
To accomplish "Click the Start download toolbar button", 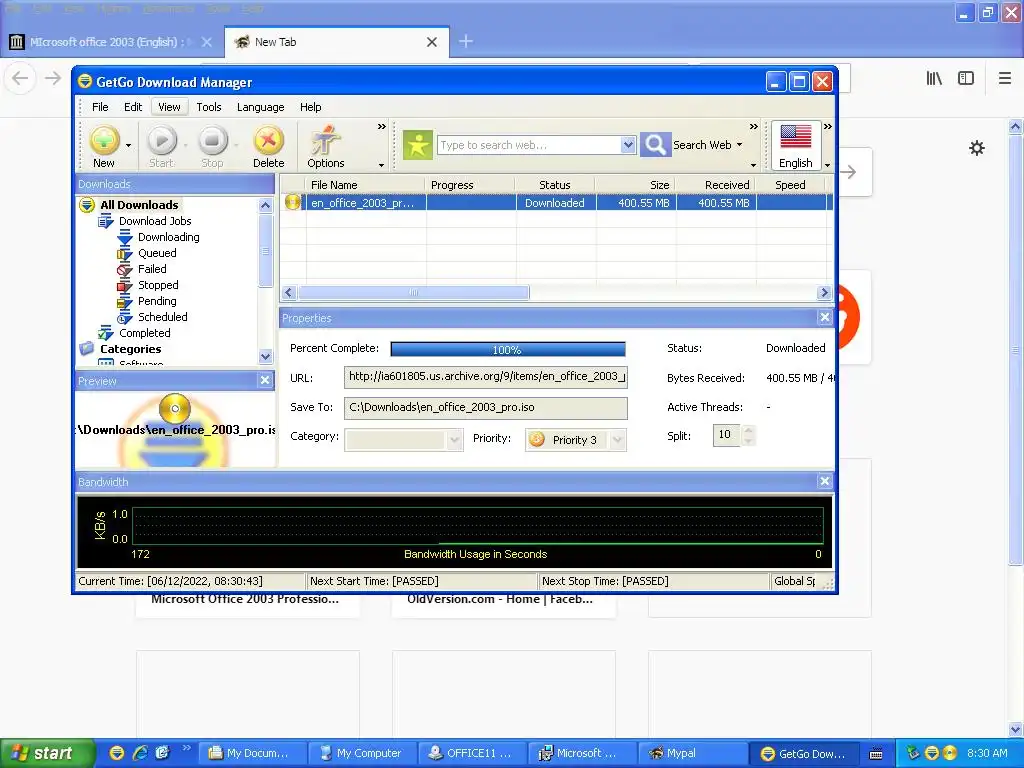I will (161, 146).
